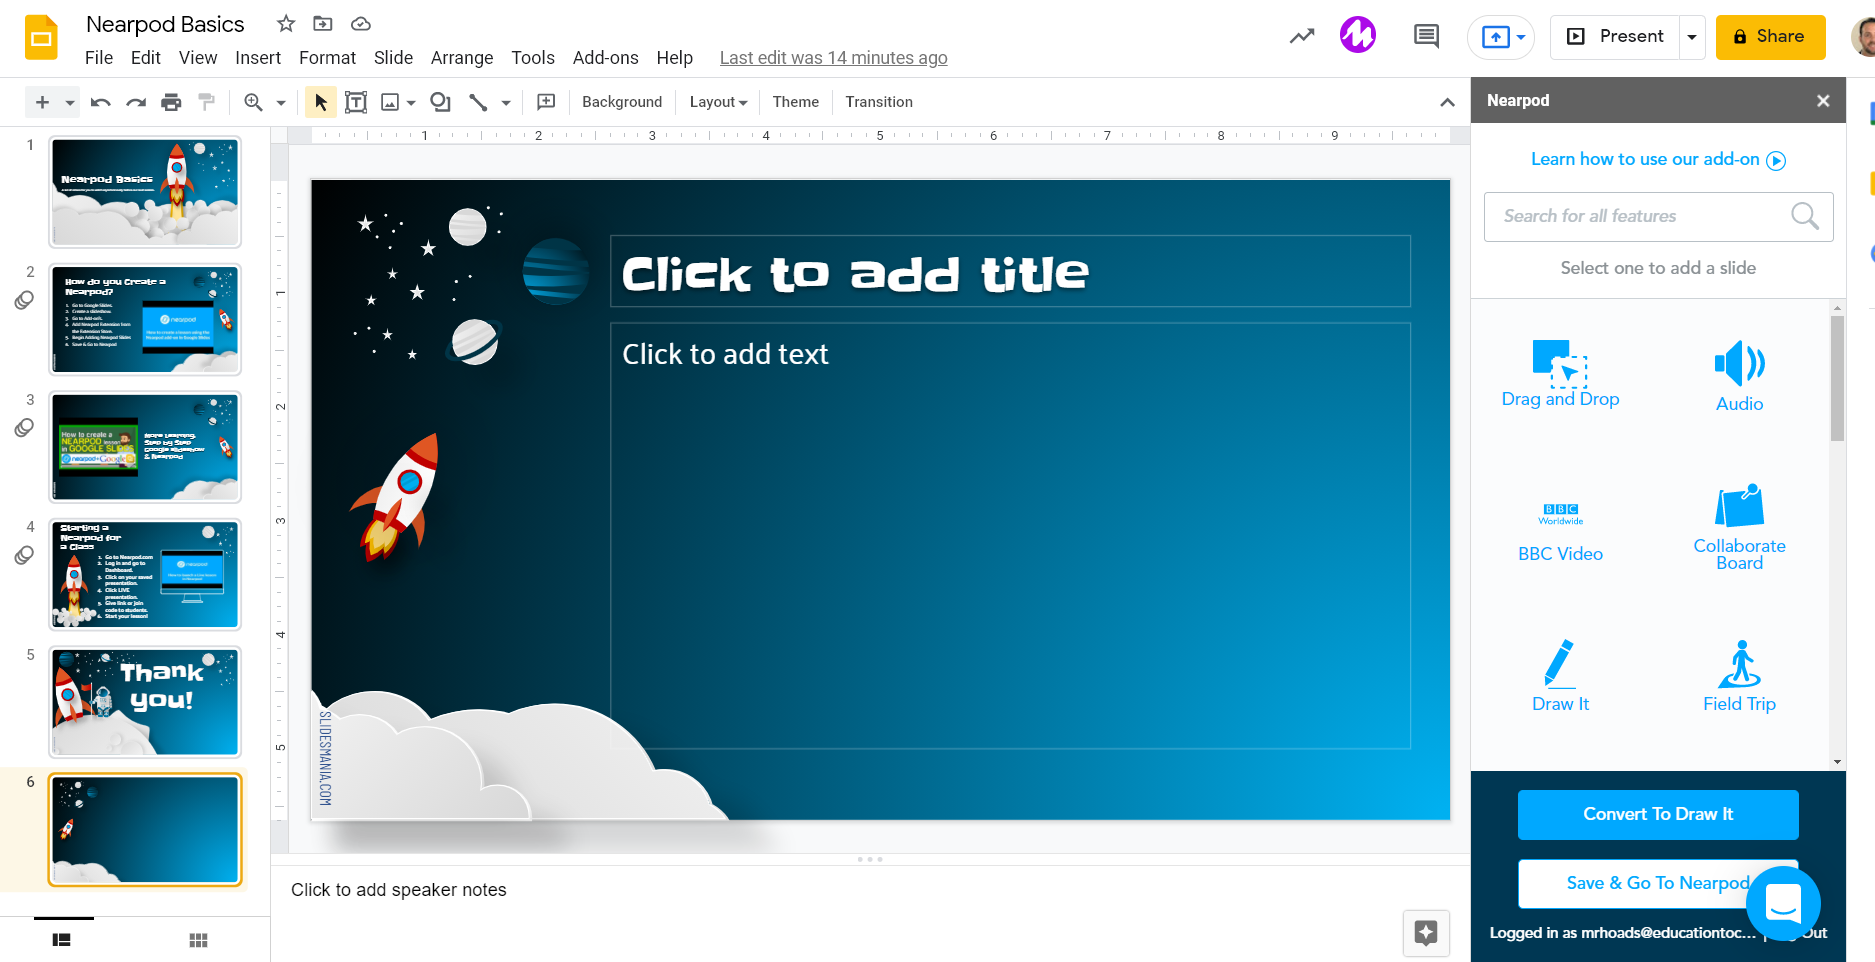Open the last edit history link
1875x962 pixels.
(833, 58)
